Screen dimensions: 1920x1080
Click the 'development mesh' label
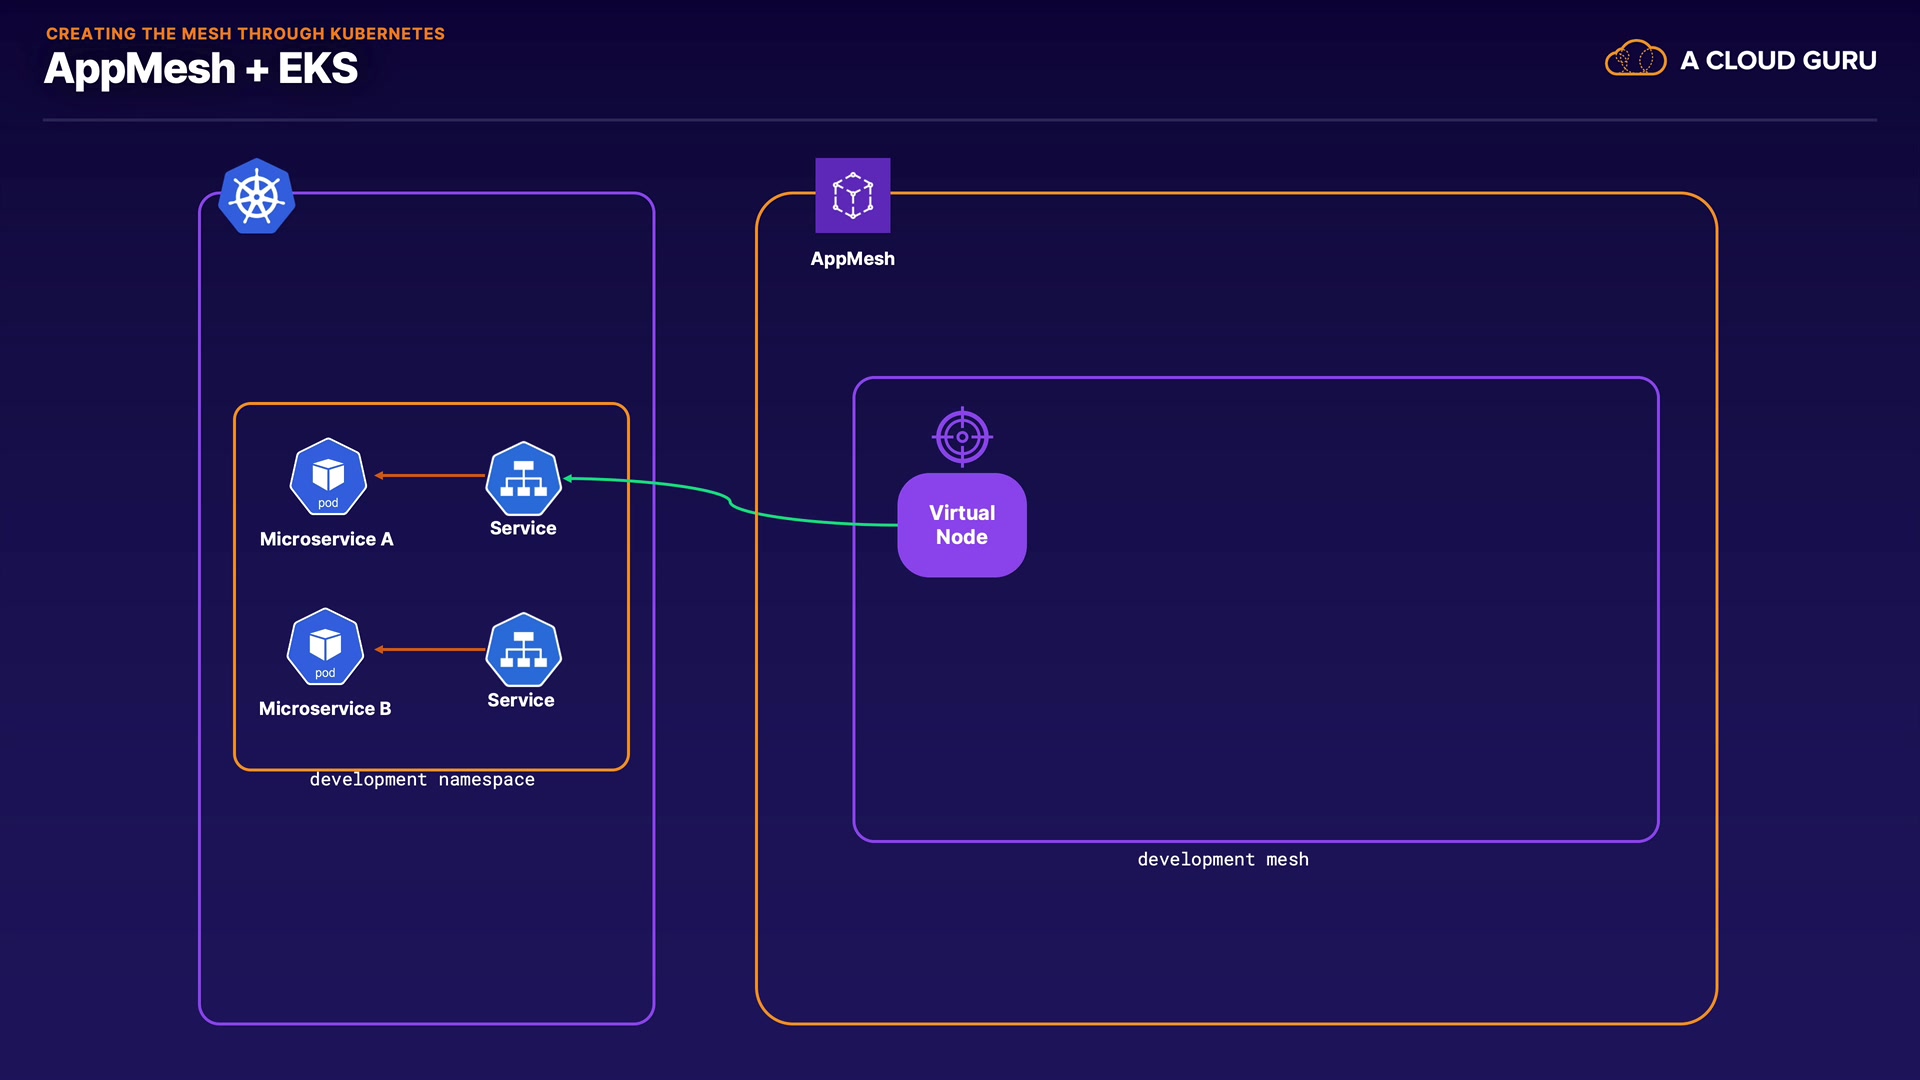click(1222, 860)
